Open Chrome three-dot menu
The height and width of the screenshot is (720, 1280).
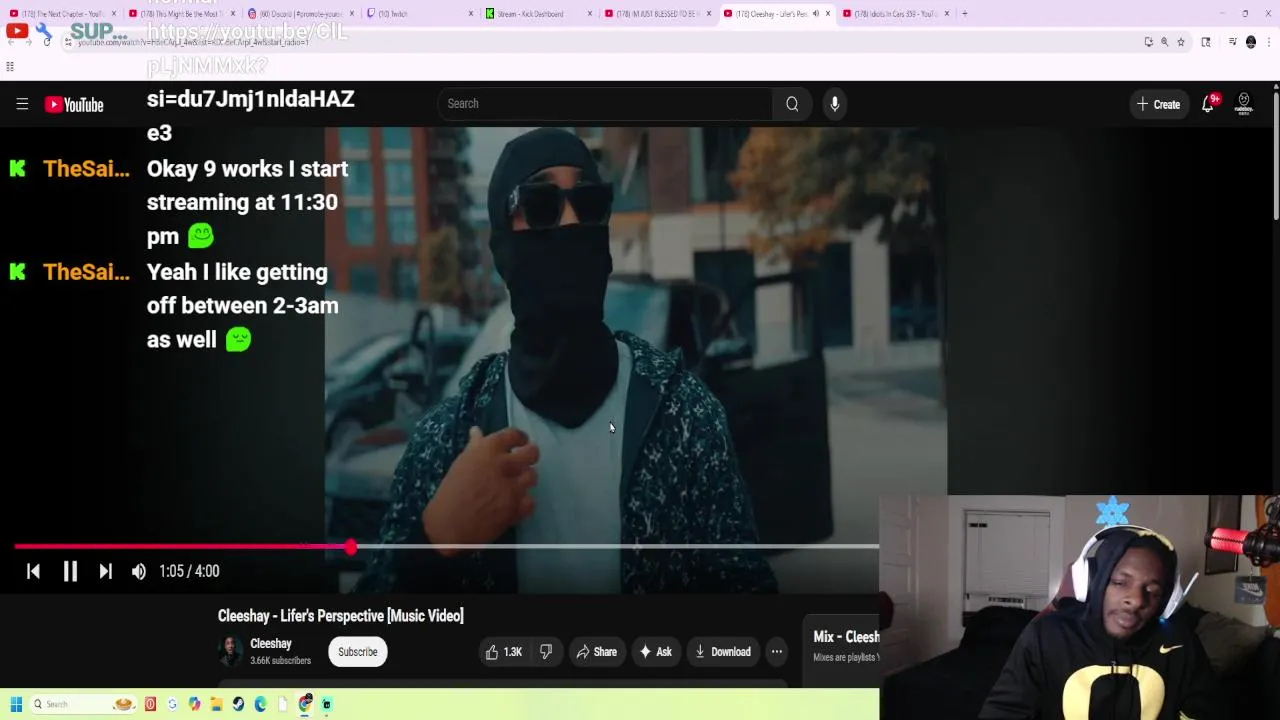coord(1269,42)
